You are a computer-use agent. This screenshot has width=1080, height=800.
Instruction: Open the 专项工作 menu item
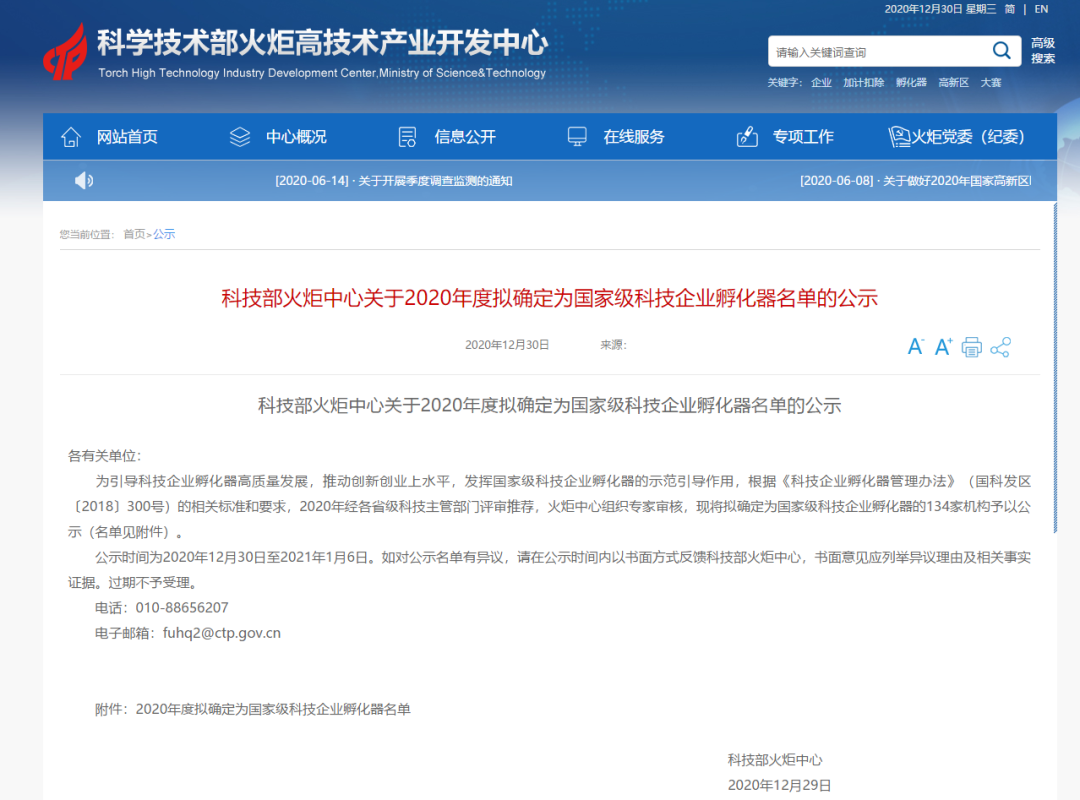[x=803, y=137]
